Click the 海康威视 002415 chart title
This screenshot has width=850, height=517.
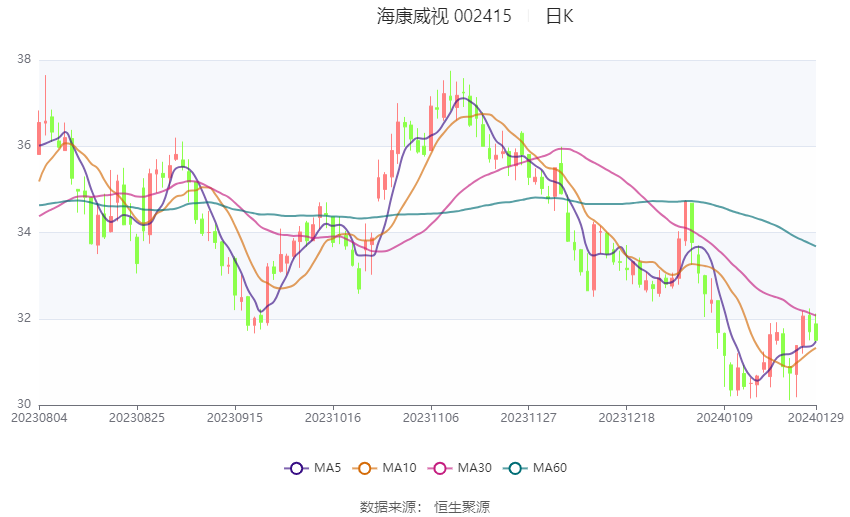[444, 16]
